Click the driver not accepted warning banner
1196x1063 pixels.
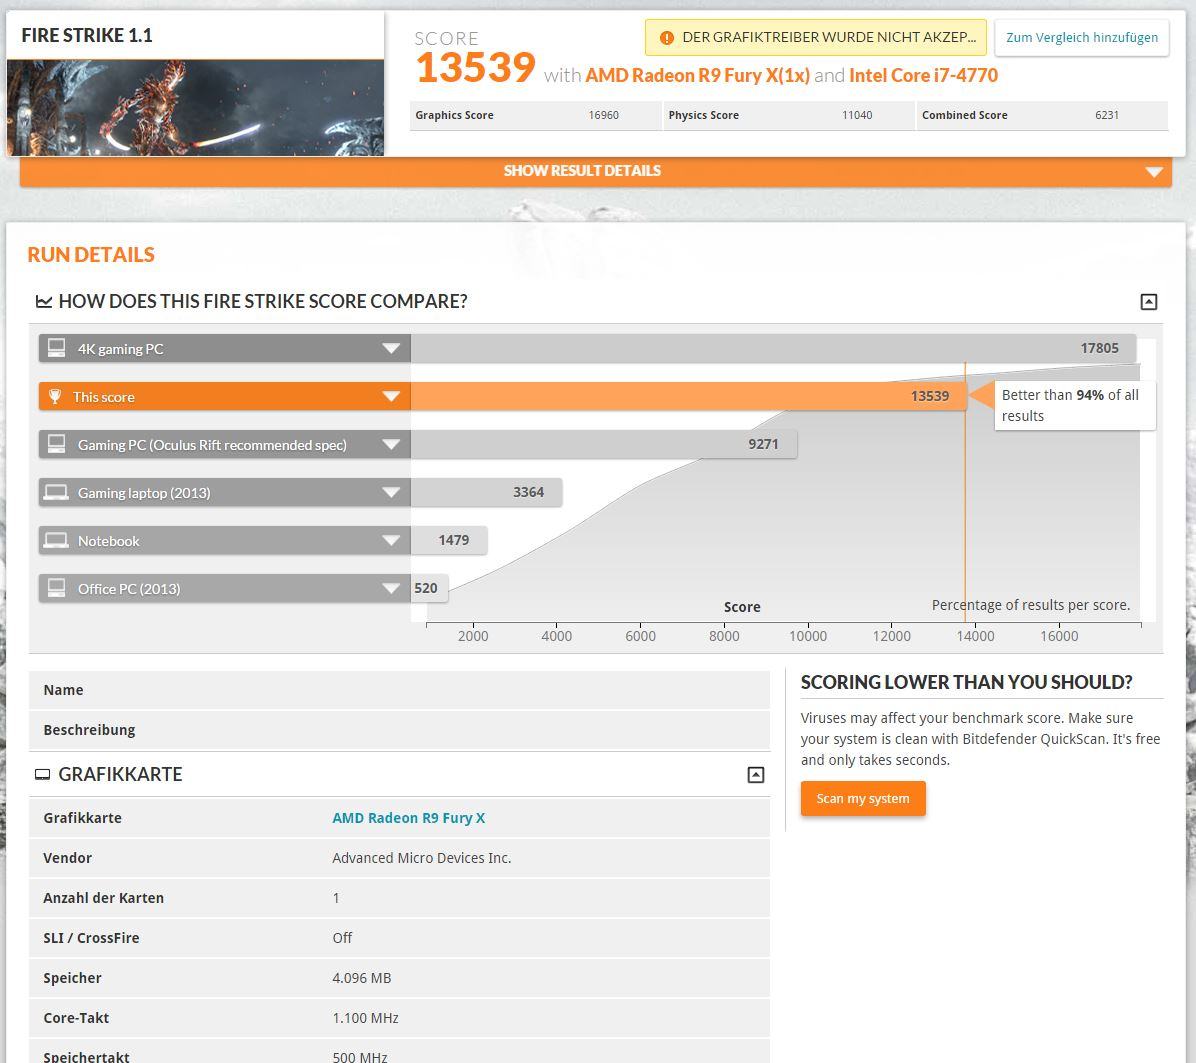click(x=815, y=37)
